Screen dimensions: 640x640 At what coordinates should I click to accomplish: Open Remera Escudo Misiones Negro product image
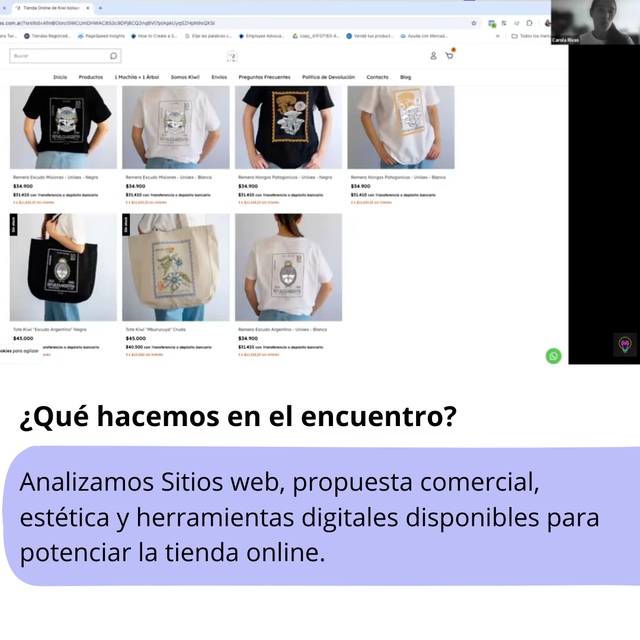(63, 127)
